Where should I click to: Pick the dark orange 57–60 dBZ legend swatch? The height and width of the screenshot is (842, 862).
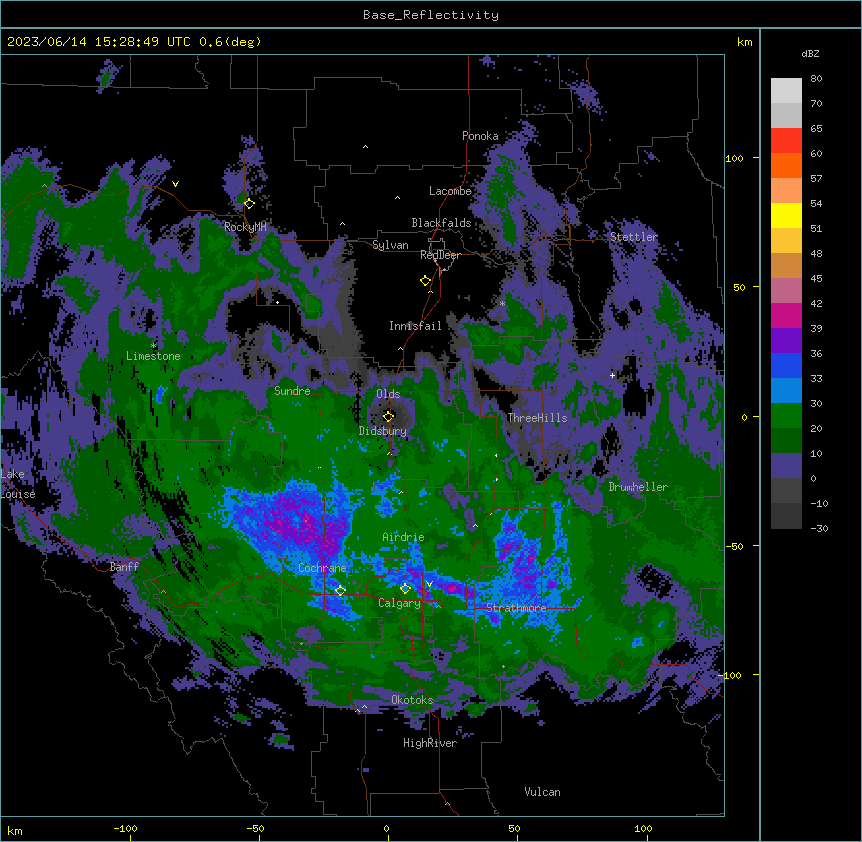click(x=786, y=165)
